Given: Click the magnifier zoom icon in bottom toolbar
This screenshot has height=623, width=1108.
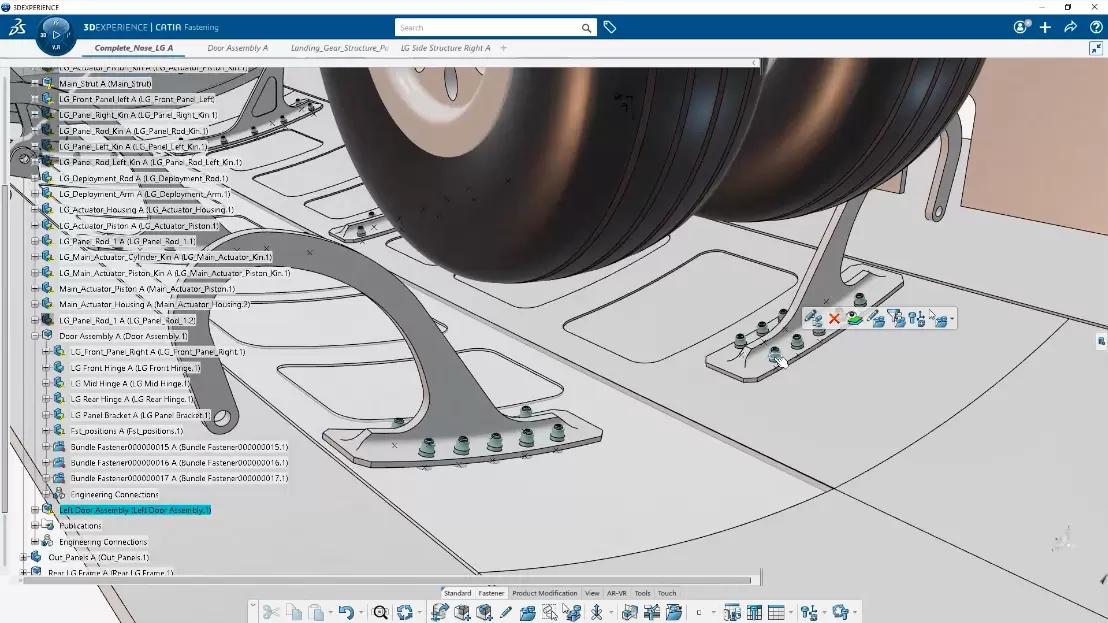Looking at the screenshot, I should click(x=380, y=612).
